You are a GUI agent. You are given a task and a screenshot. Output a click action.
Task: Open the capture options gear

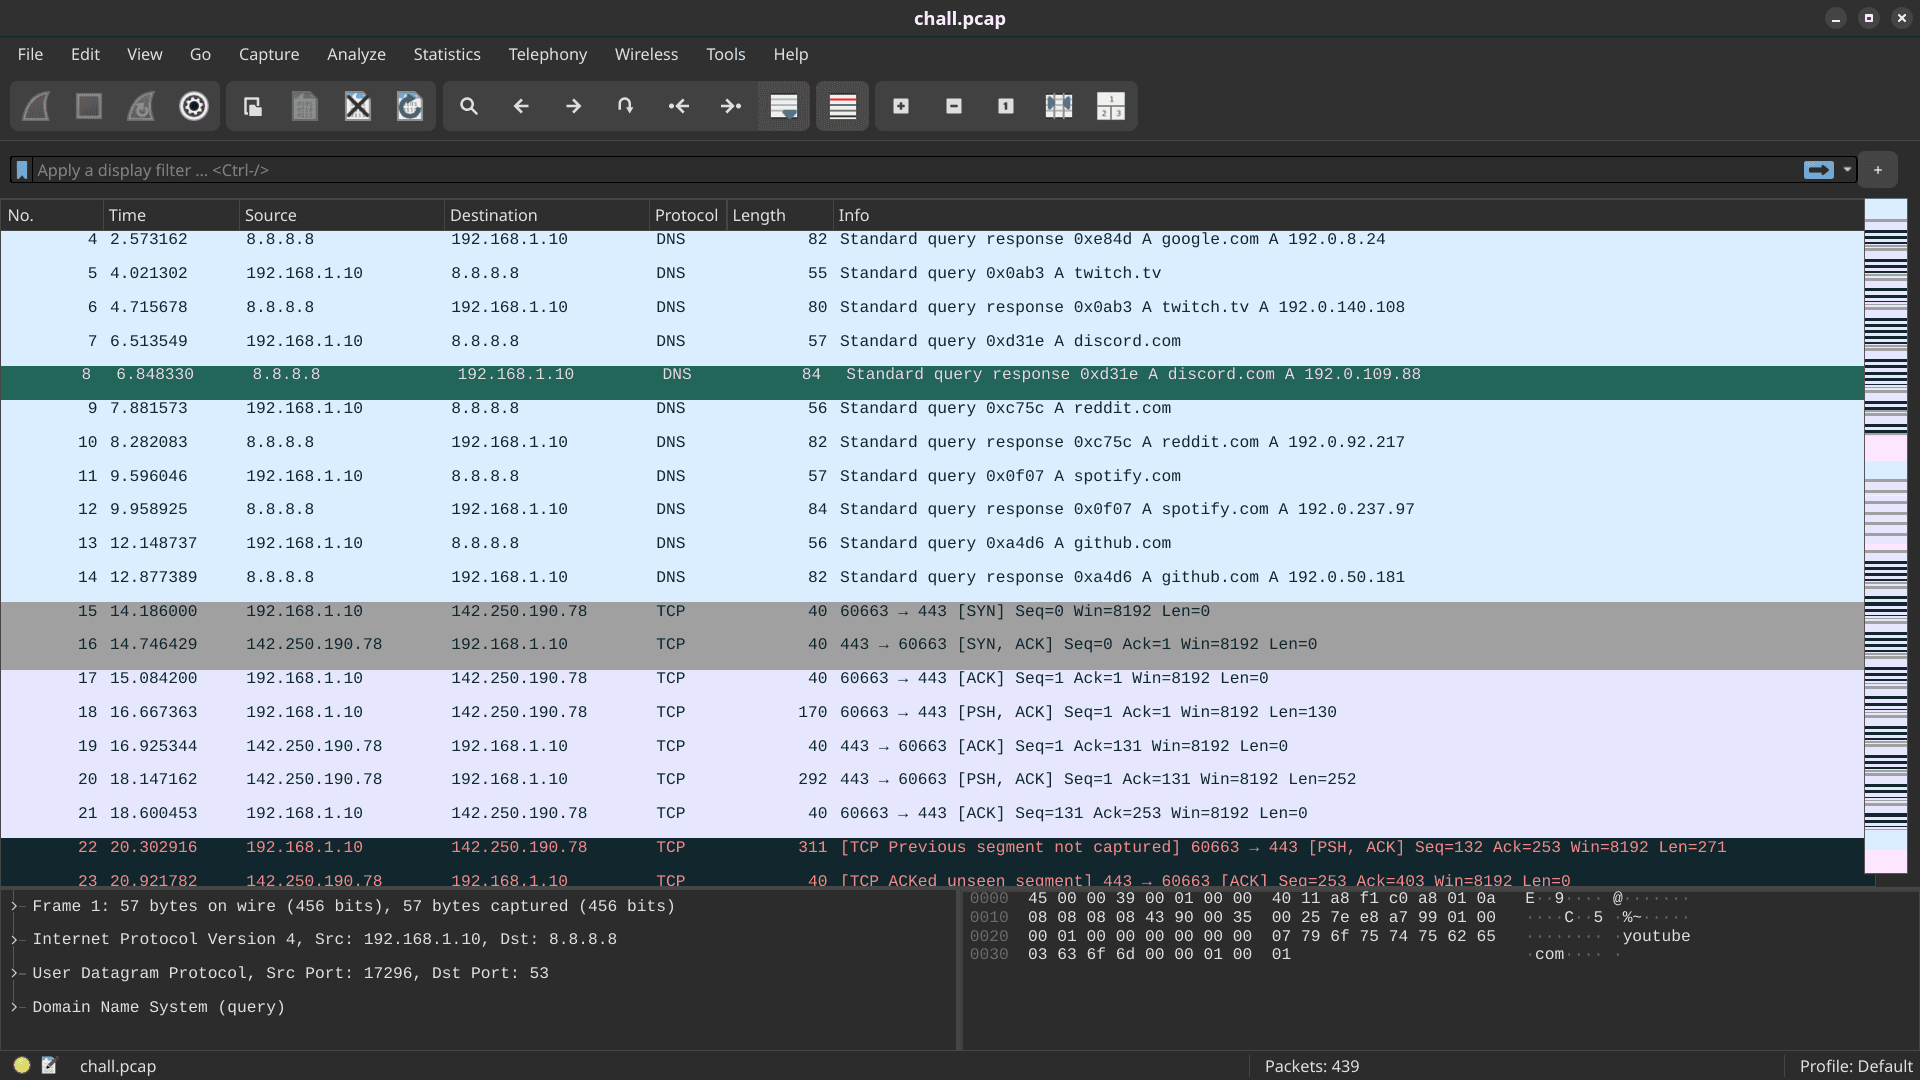[x=193, y=106]
